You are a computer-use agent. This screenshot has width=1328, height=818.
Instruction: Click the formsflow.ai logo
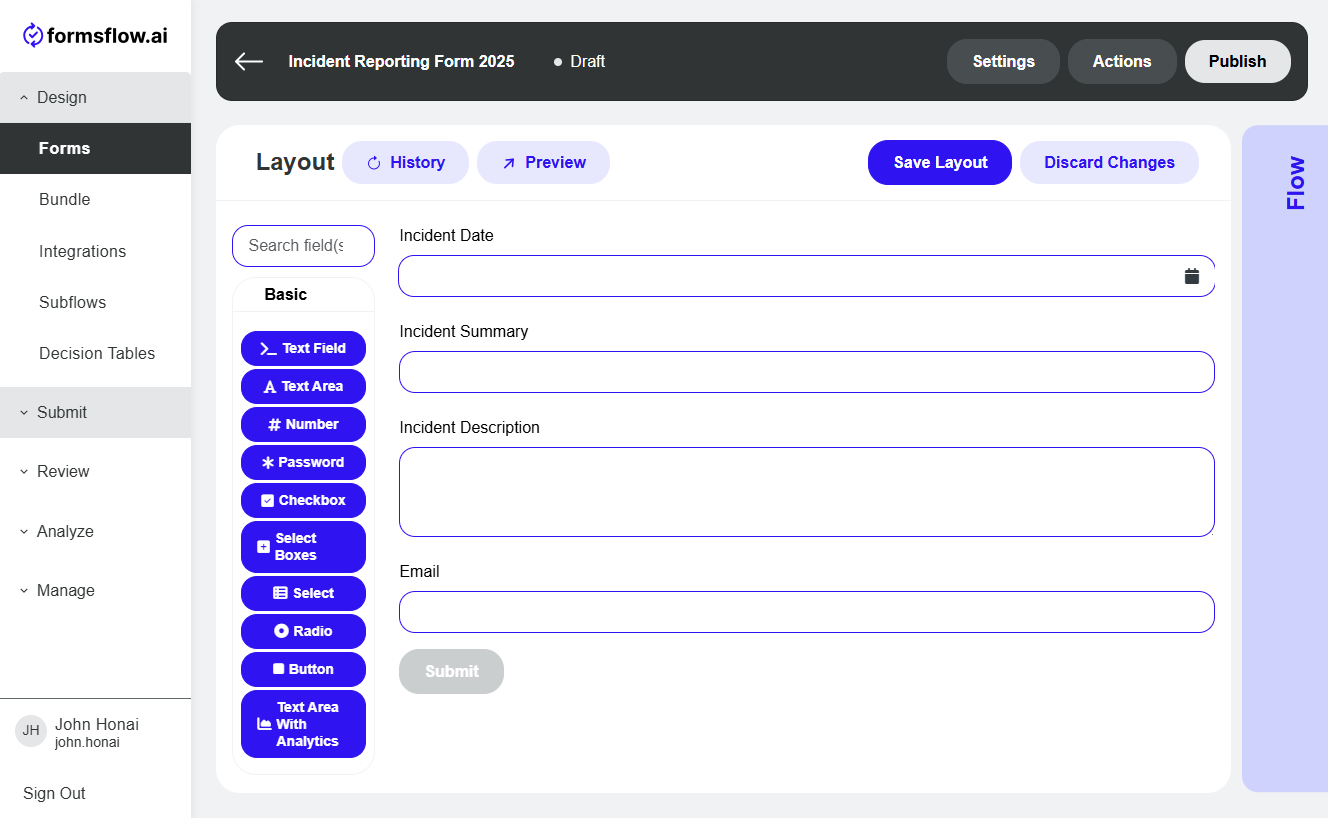tap(96, 36)
